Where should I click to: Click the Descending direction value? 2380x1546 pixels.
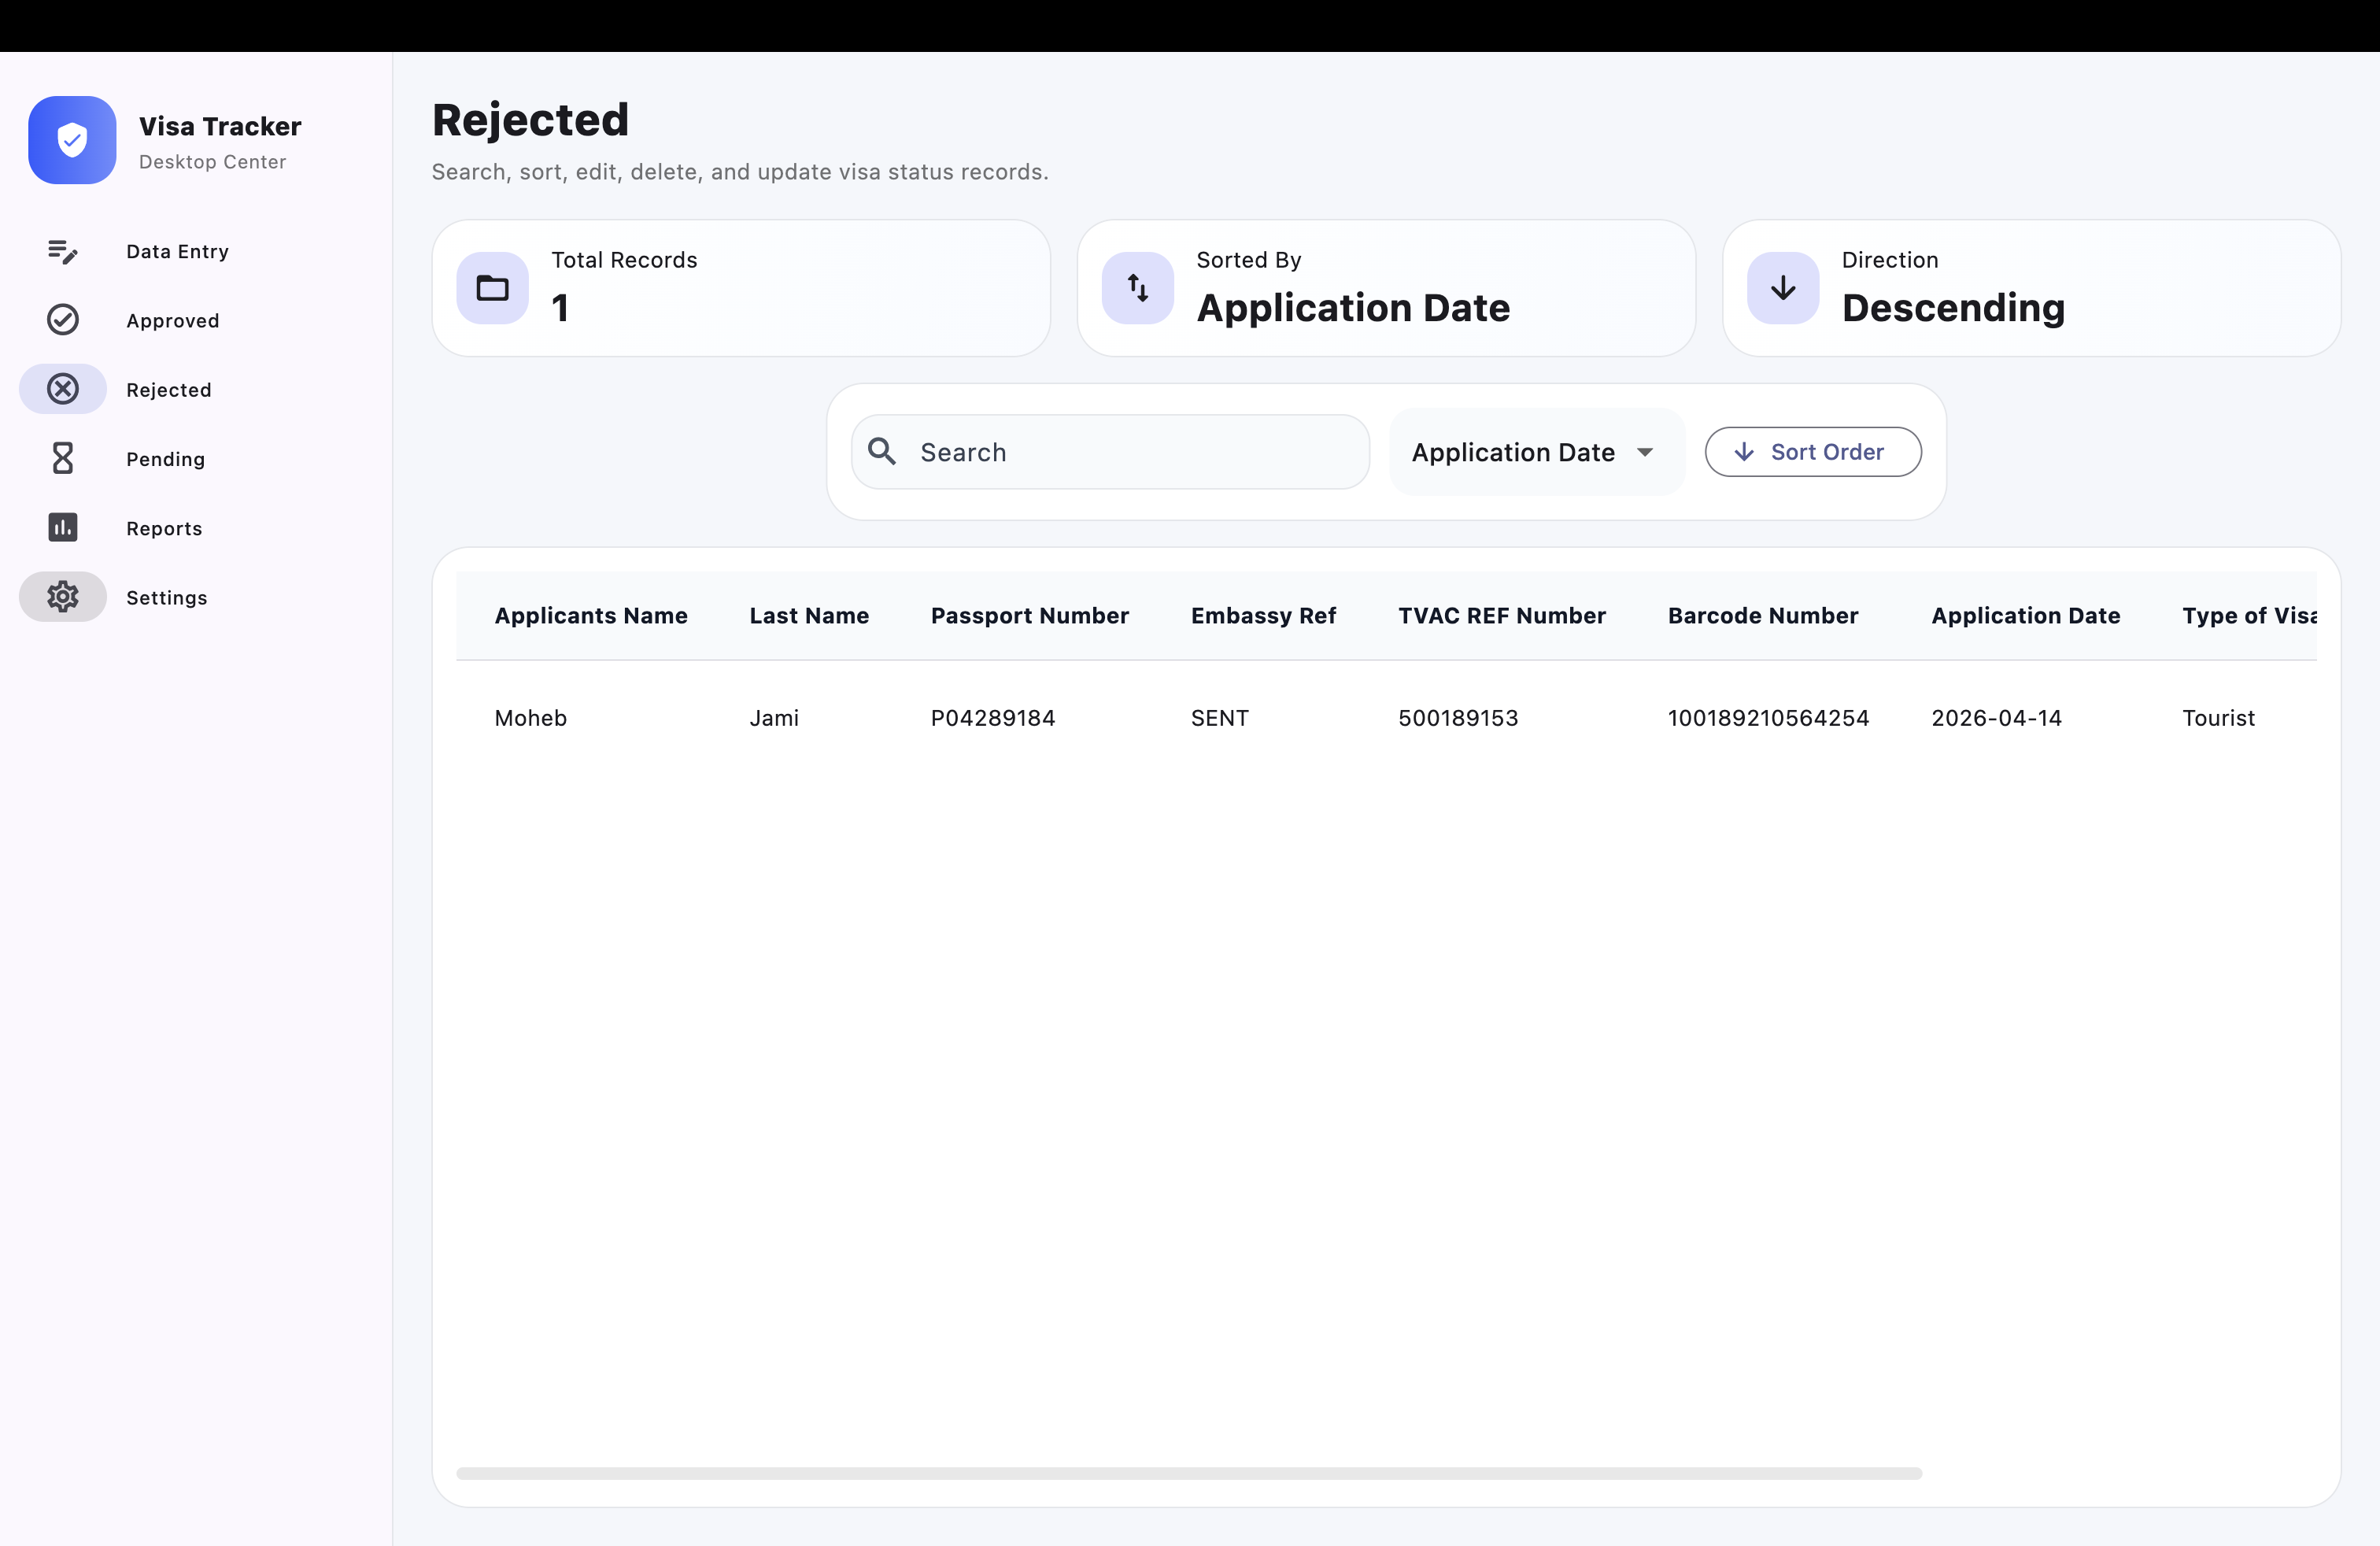click(1953, 308)
